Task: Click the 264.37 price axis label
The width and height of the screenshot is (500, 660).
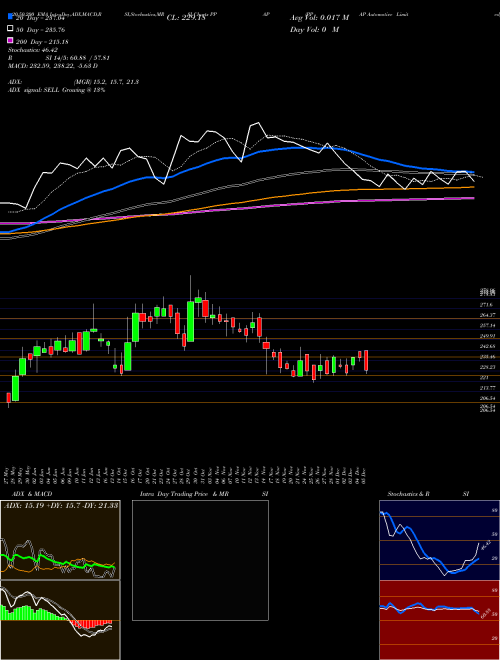Action: [x=487, y=315]
